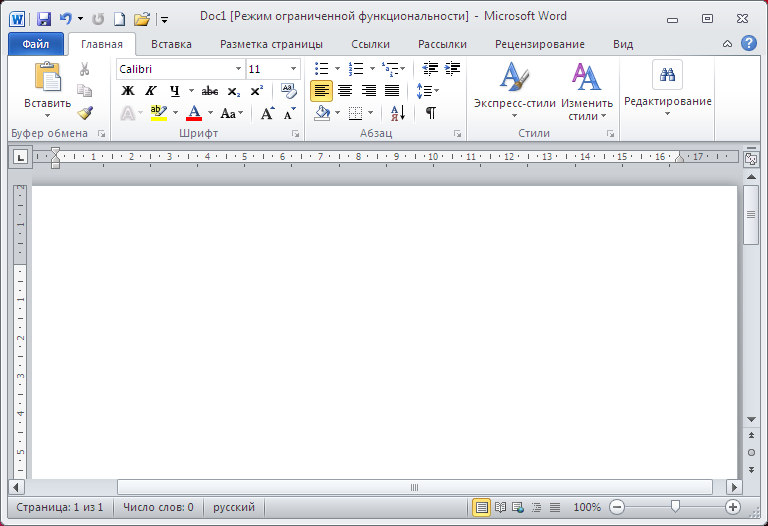Undo the last action
Screen dimensions: 768x526
(x=66, y=19)
